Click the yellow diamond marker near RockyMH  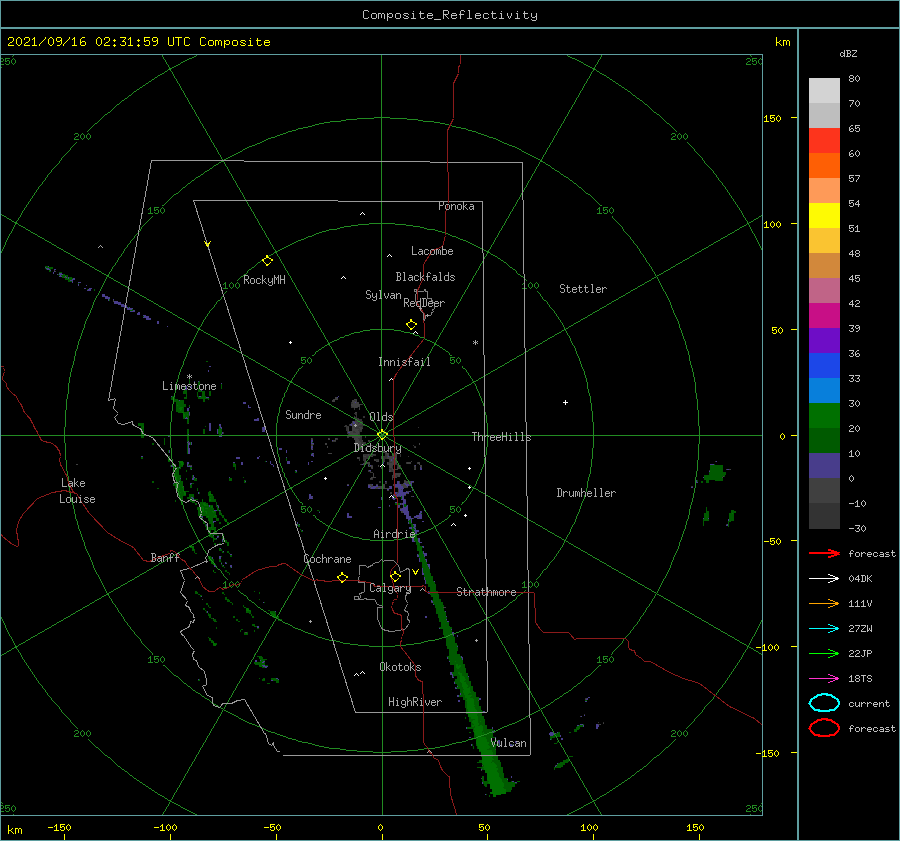click(x=267, y=261)
